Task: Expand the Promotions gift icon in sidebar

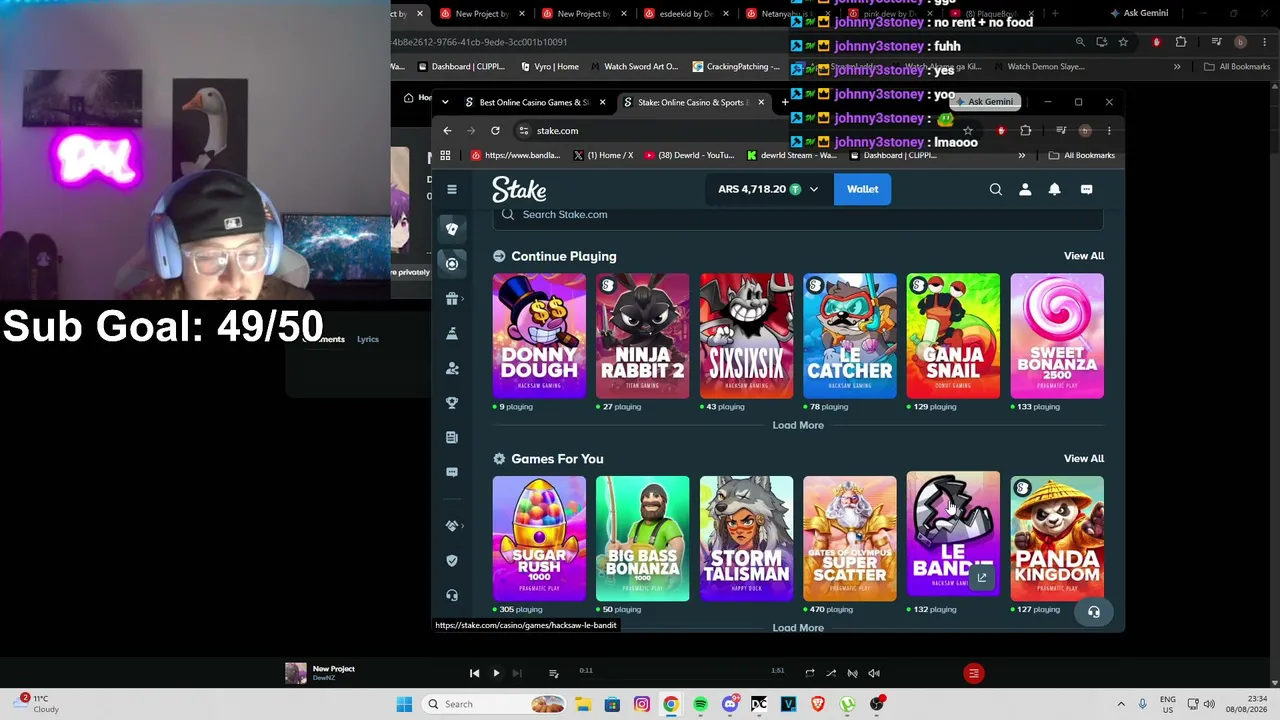Action: click(452, 299)
